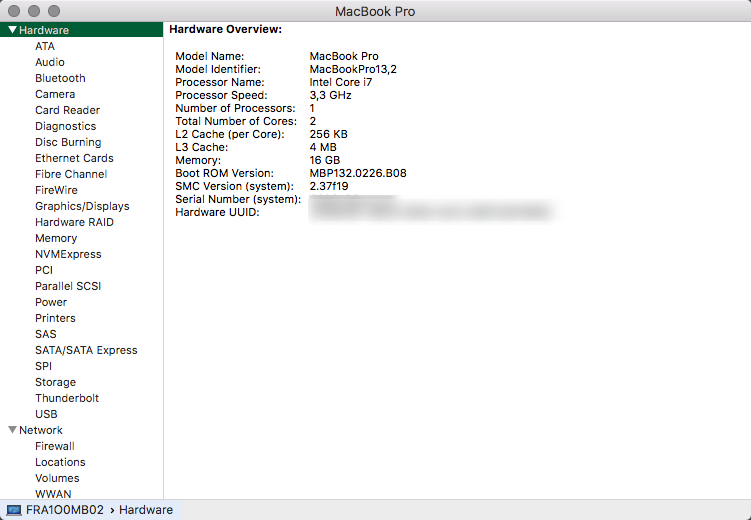Select Camera in the sidebar
Viewport: 751px width, 520px height.
pyautogui.click(x=55, y=94)
